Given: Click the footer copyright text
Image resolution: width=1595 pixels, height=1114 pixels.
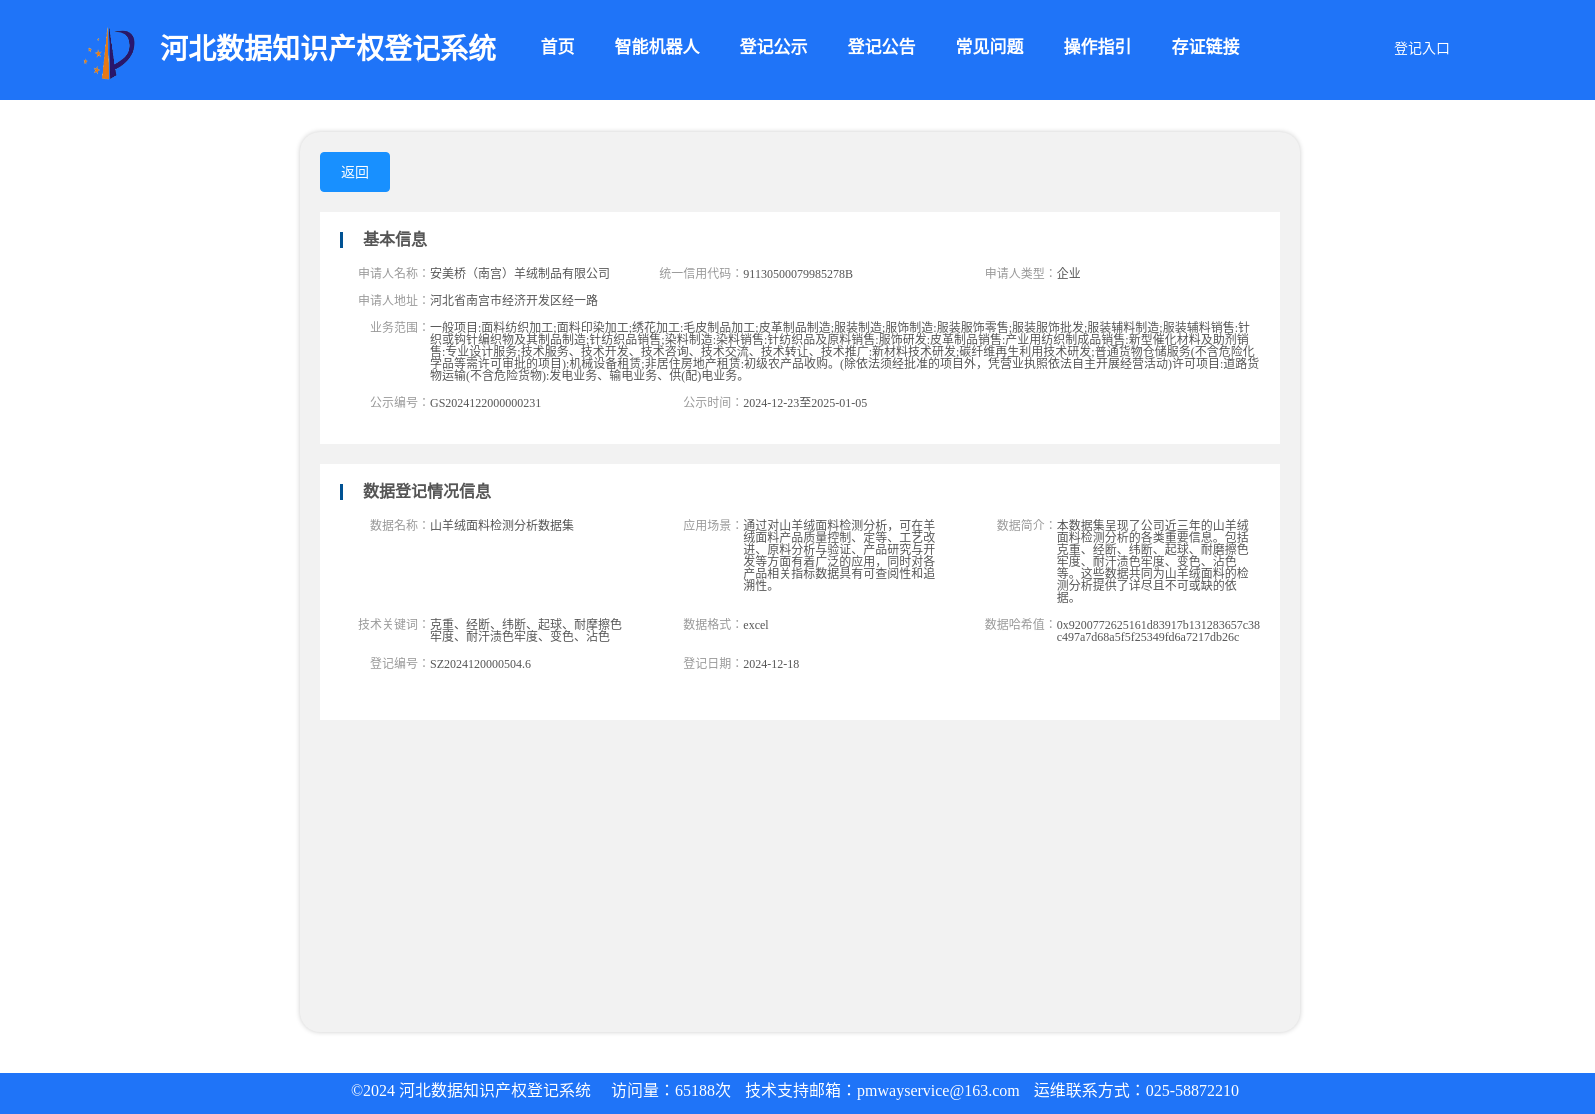Looking at the screenshot, I should point(471,1091).
